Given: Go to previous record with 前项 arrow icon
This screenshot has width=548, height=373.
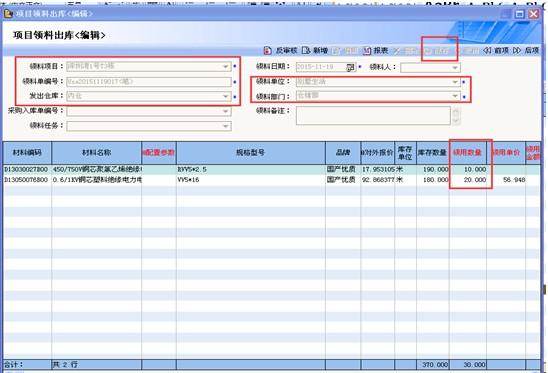Looking at the screenshot, I should tap(487, 51).
